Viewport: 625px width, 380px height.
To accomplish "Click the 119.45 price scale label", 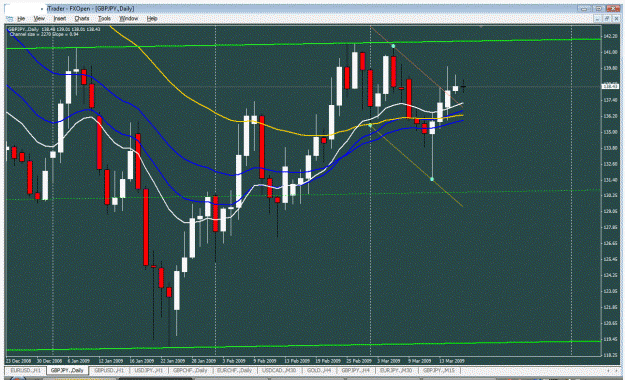I will pyautogui.click(x=611, y=339).
